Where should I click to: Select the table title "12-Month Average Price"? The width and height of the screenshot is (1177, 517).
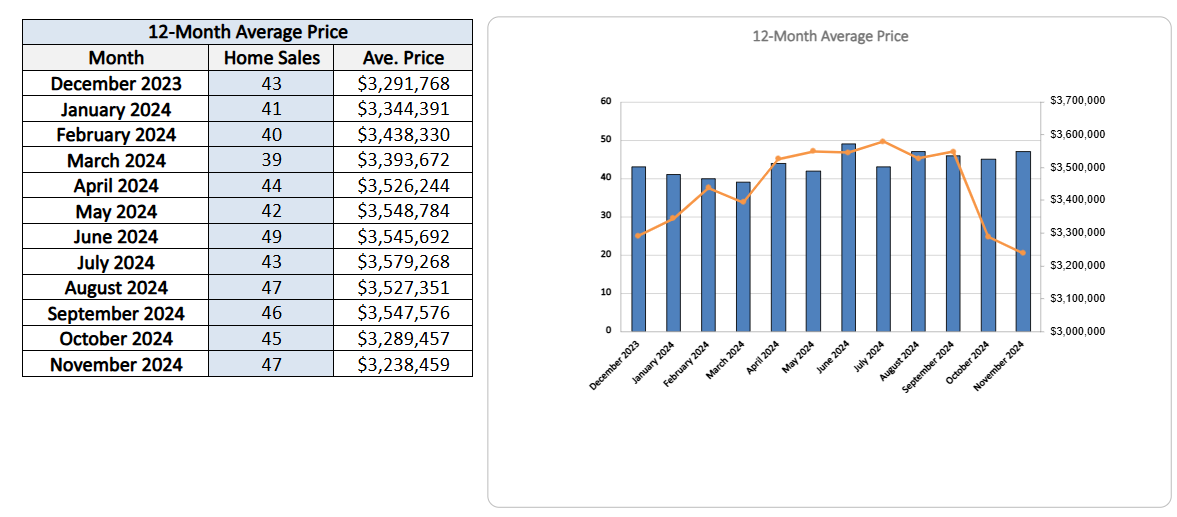[x=247, y=32]
